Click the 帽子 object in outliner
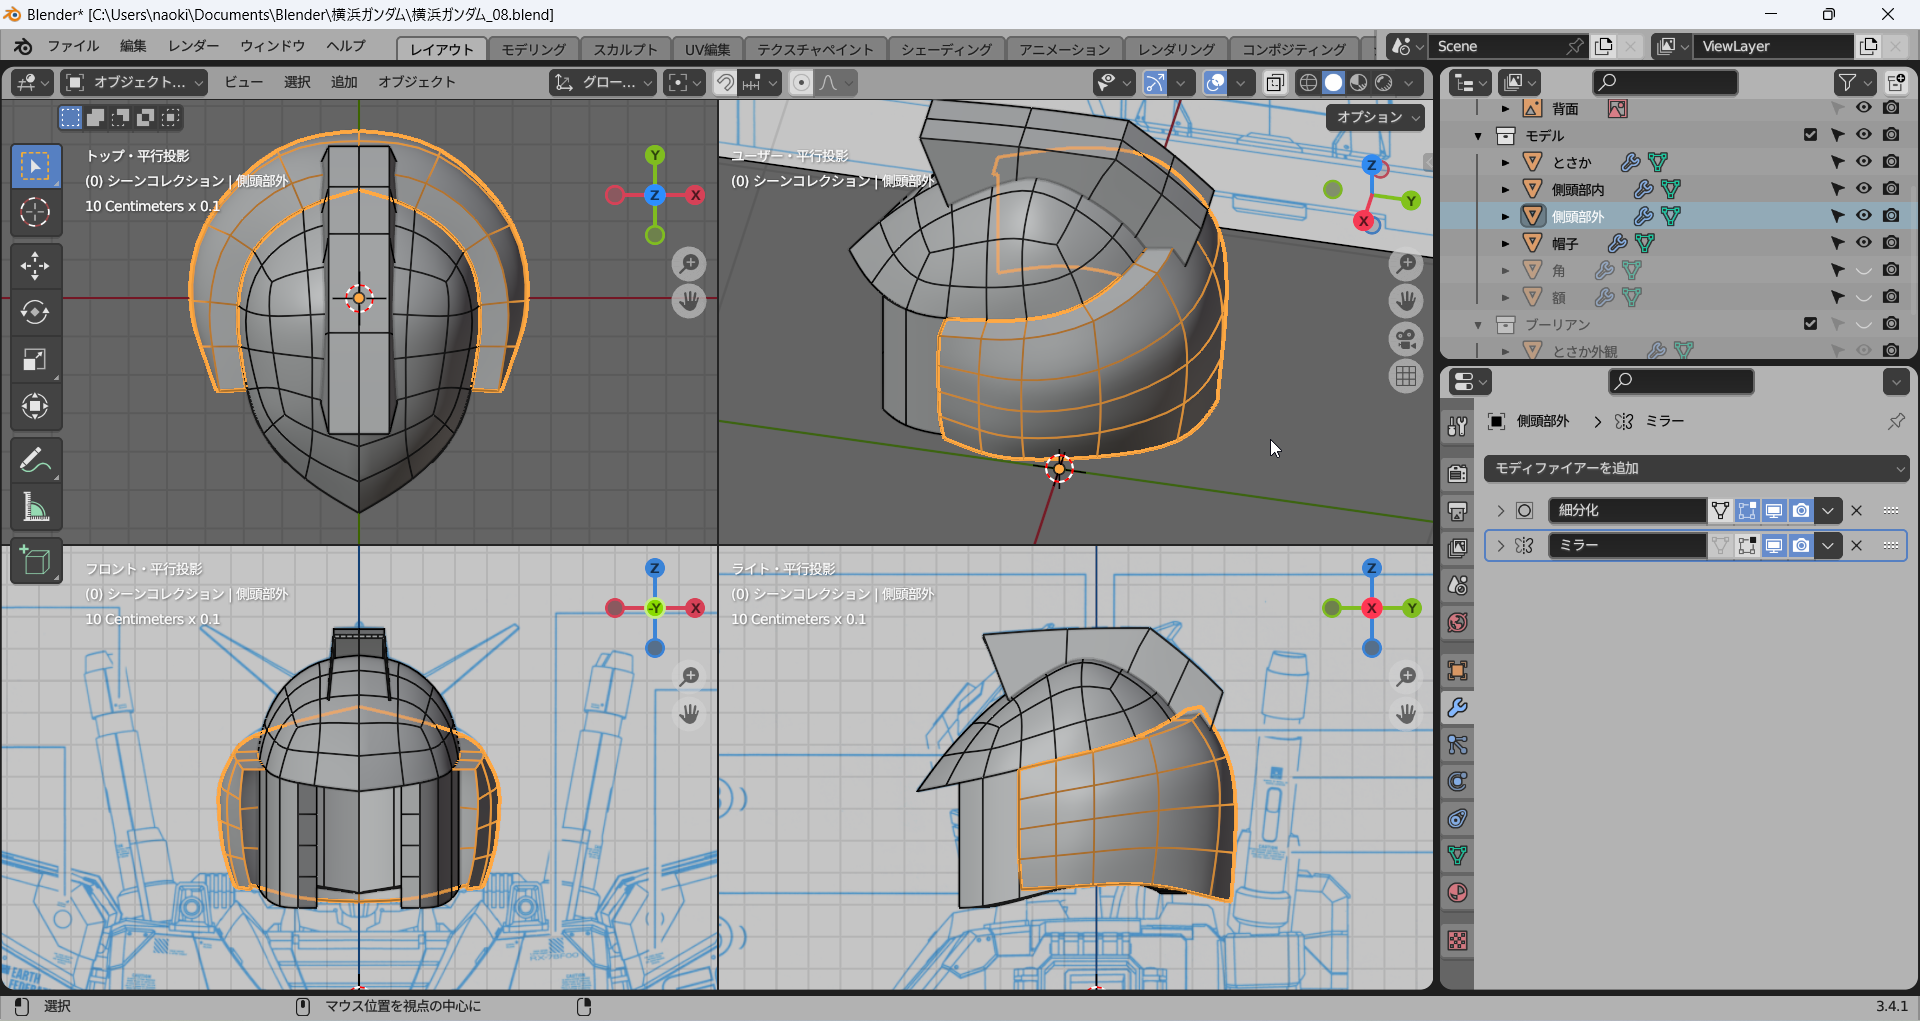The image size is (1920, 1021). point(1564,243)
